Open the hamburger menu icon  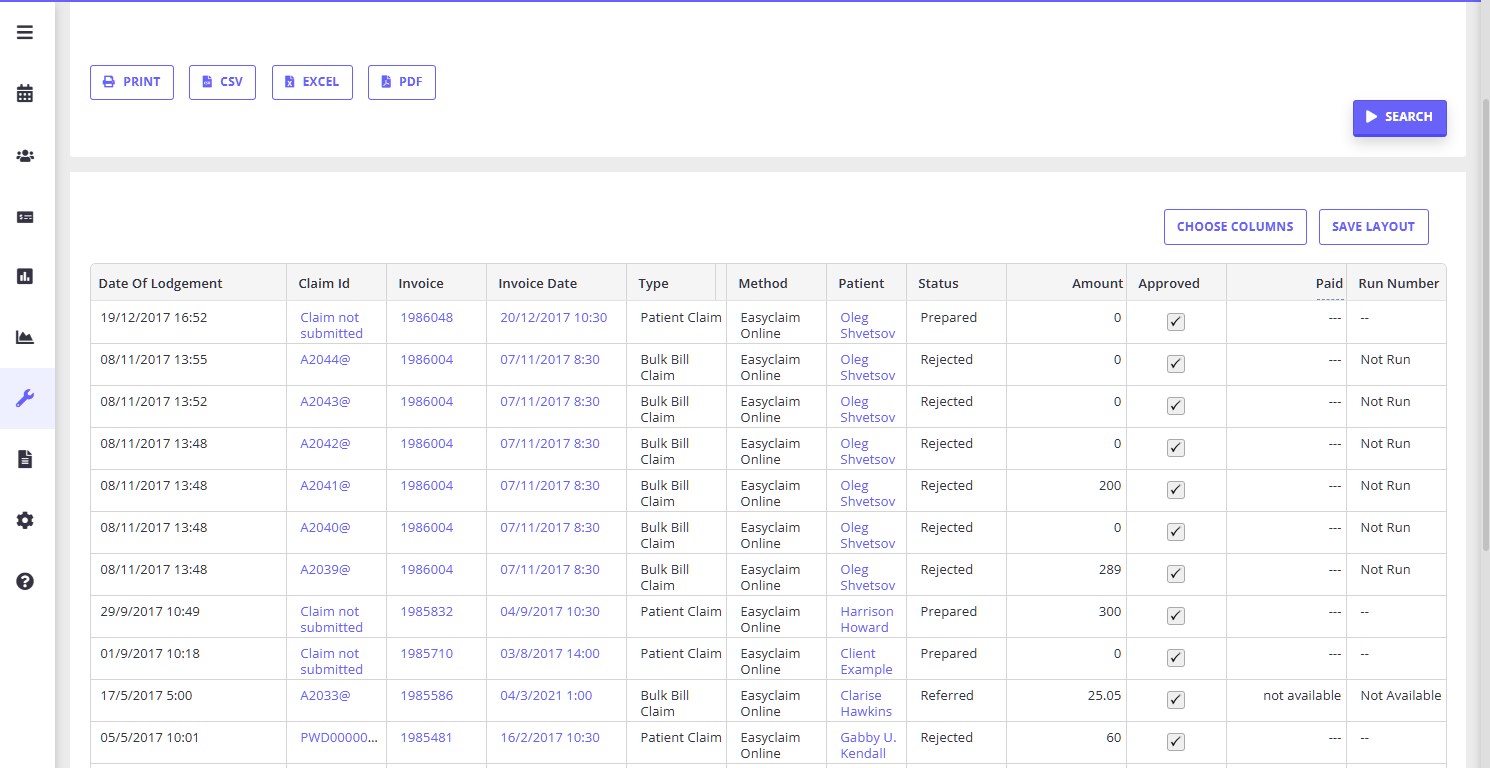tap(25, 32)
